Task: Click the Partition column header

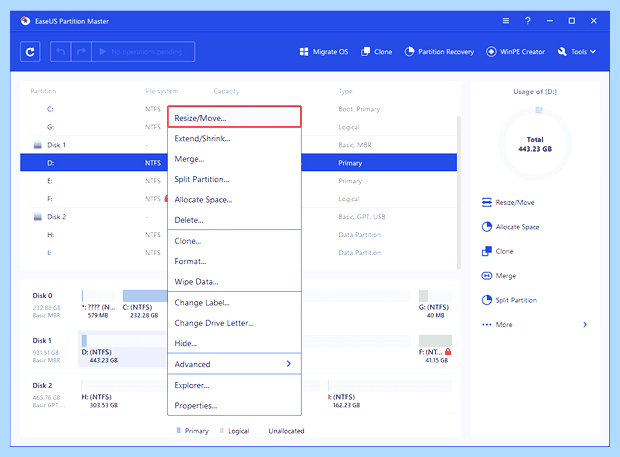Action: [43, 91]
